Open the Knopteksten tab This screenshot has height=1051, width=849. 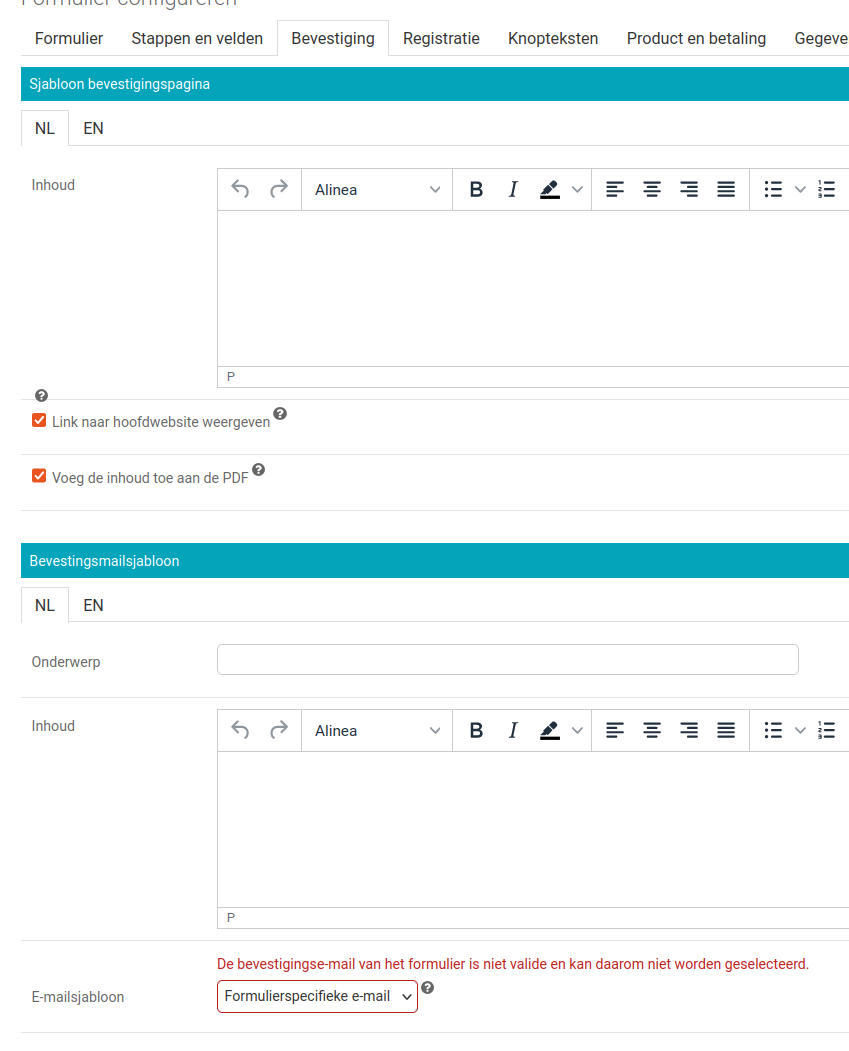pos(553,38)
